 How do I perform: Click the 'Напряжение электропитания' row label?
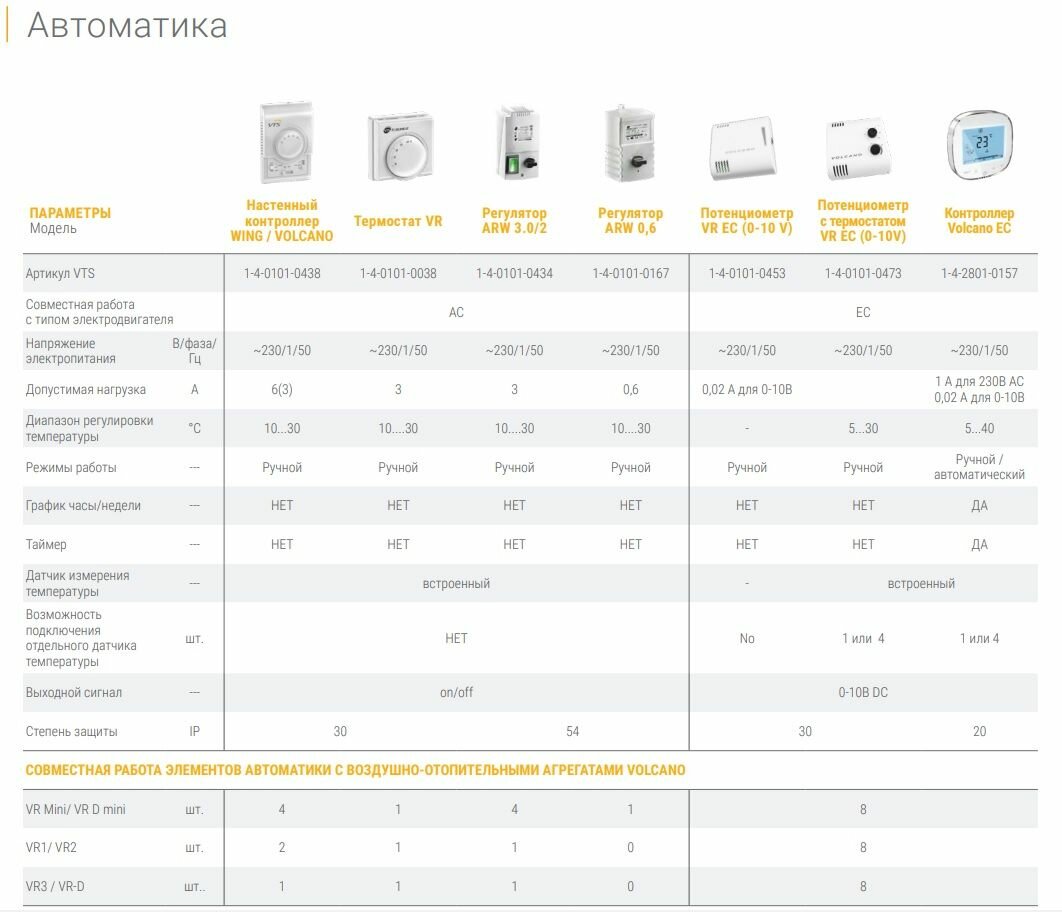pyautogui.click(x=70, y=351)
